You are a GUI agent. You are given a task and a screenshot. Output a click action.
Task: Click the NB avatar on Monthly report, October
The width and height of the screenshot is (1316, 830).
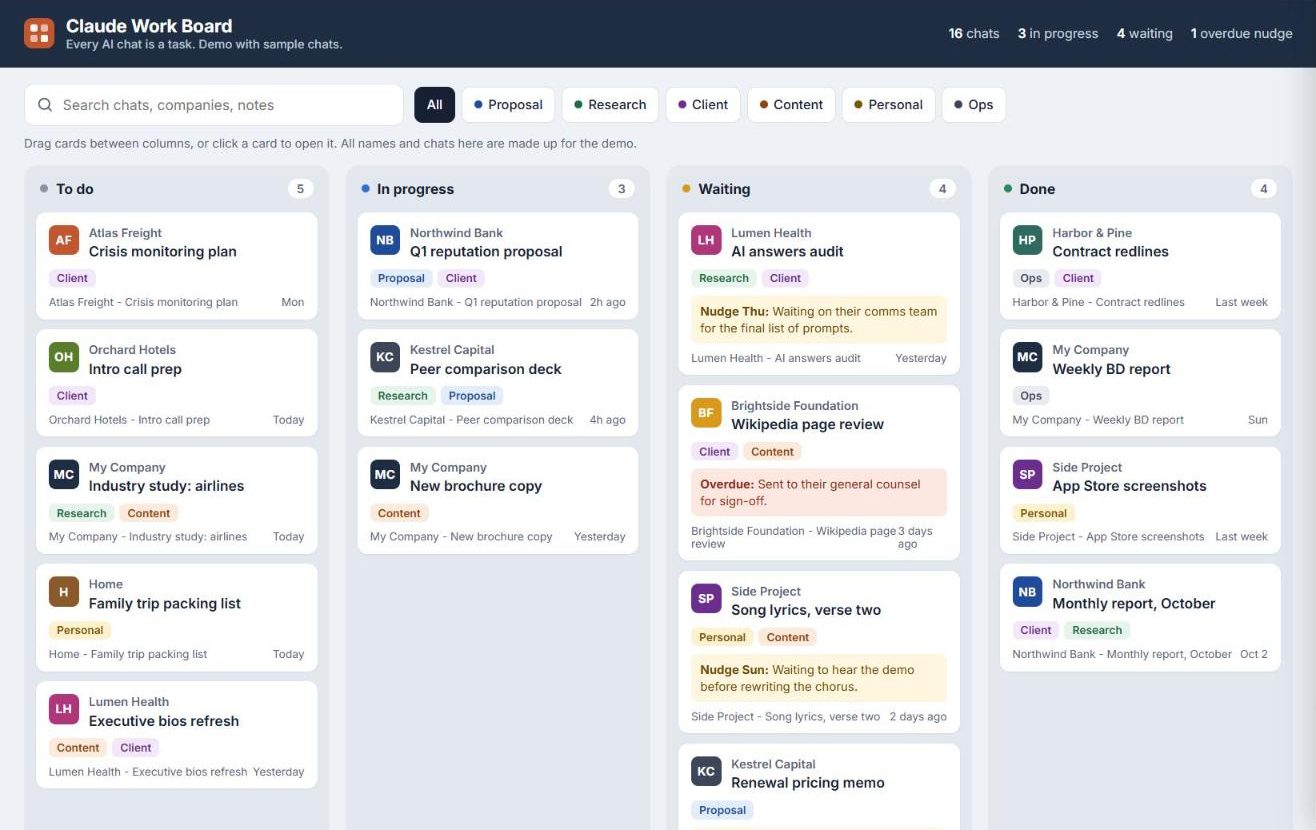[x=1027, y=592]
